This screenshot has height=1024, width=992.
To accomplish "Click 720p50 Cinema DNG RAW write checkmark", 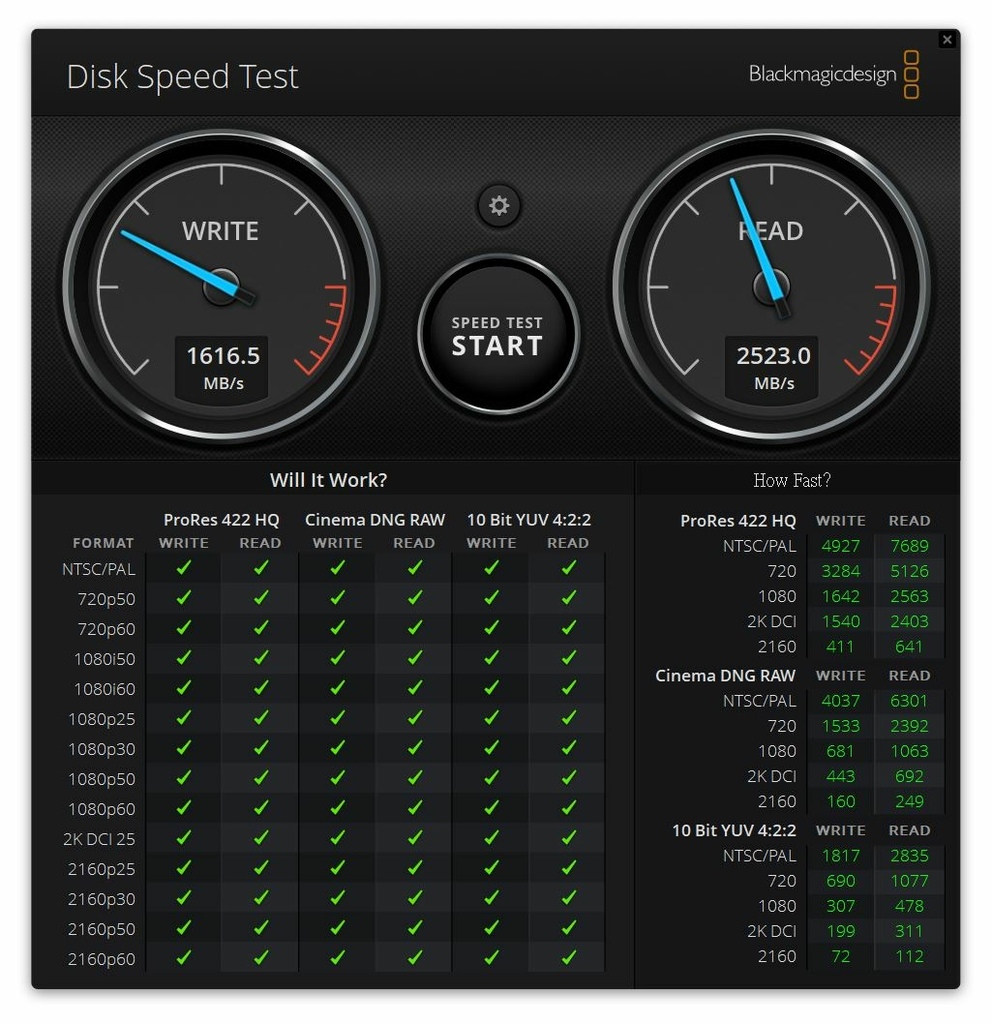I will click(x=338, y=598).
